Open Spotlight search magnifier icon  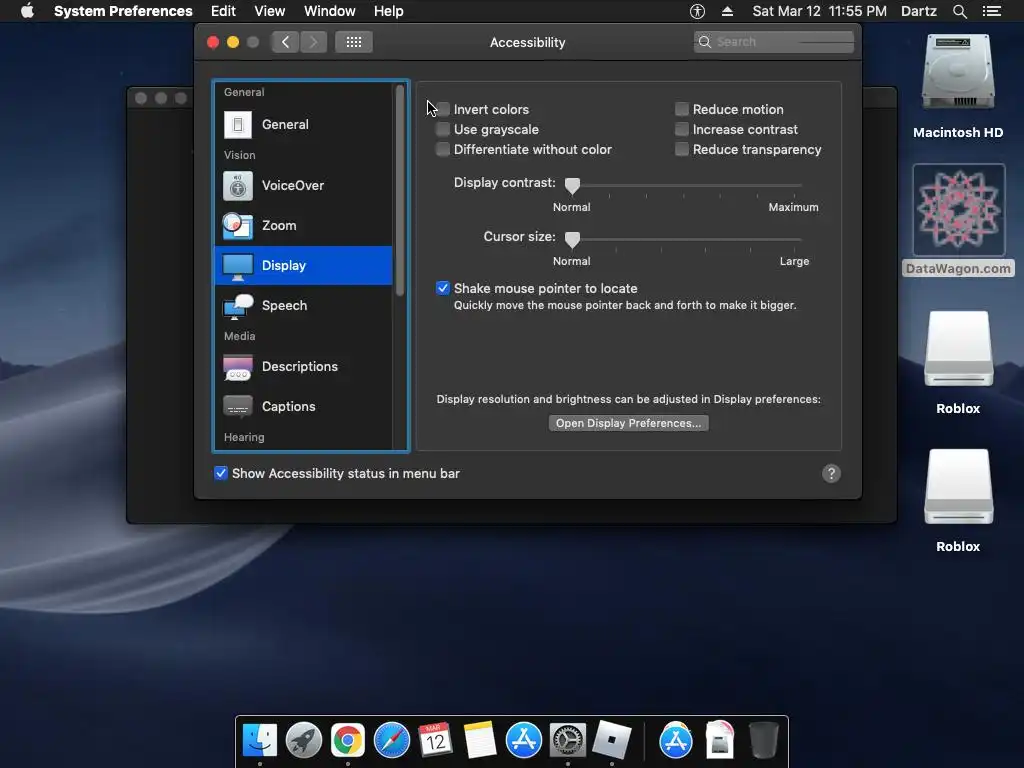coord(959,11)
